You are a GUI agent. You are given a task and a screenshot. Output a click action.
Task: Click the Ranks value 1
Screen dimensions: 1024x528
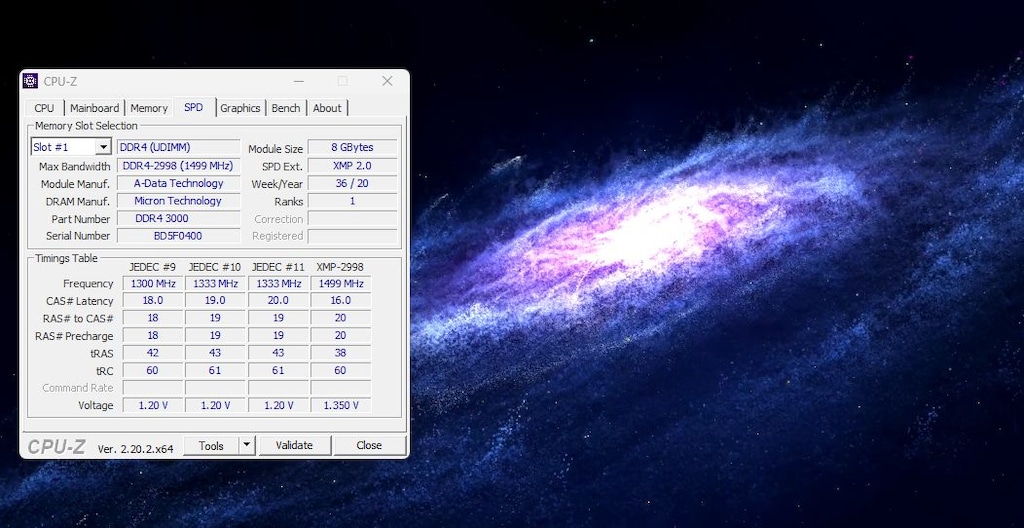tap(353, 201)
